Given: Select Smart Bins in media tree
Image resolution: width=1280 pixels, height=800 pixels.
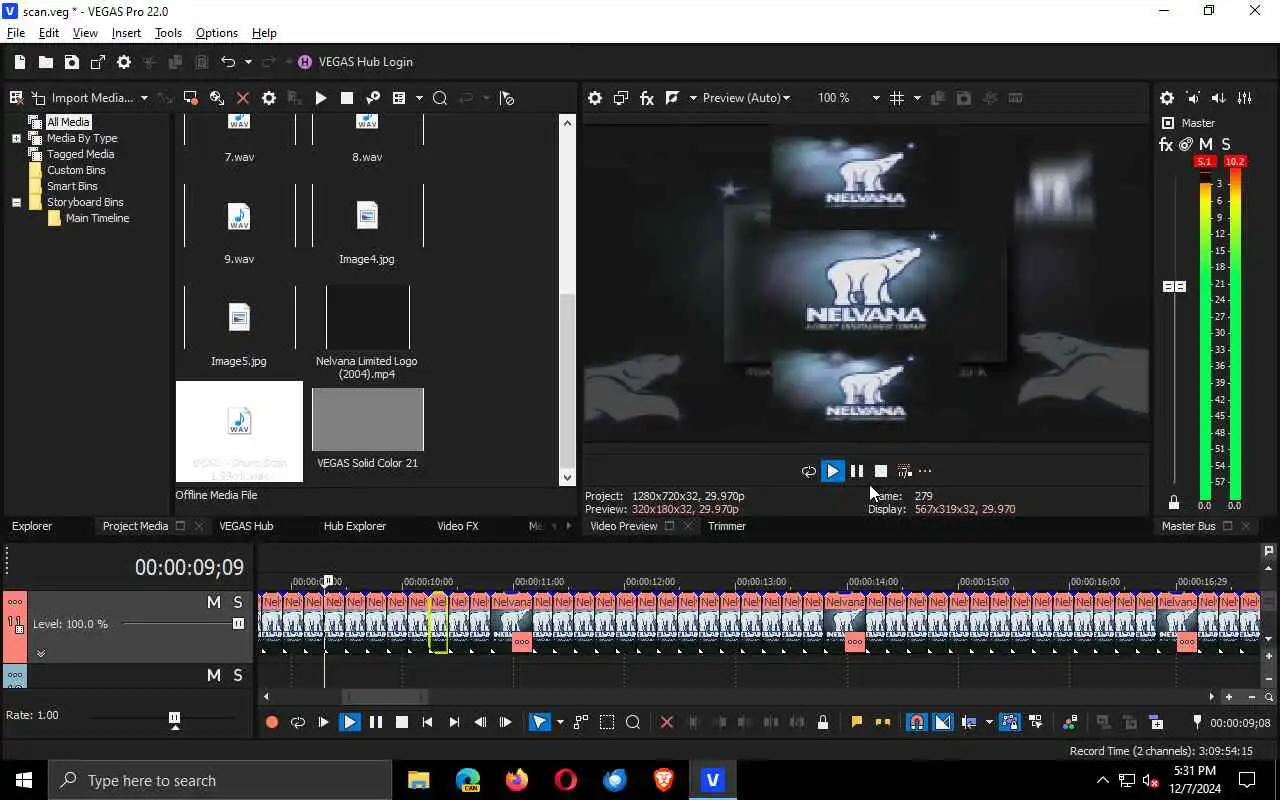Looking at the screenshot, I should pos(72,186).
